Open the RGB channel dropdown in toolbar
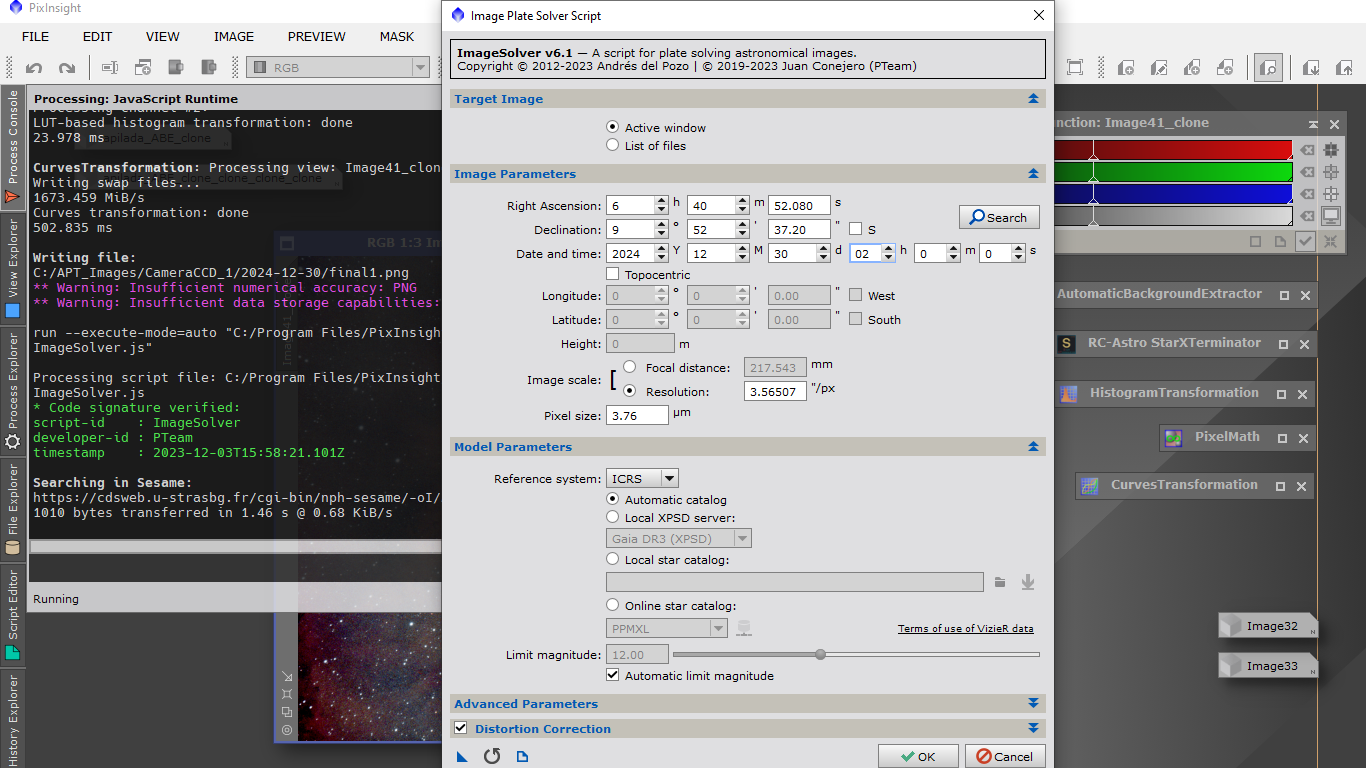This screenshot has height=768, width=1366. (x=338, y=68)
